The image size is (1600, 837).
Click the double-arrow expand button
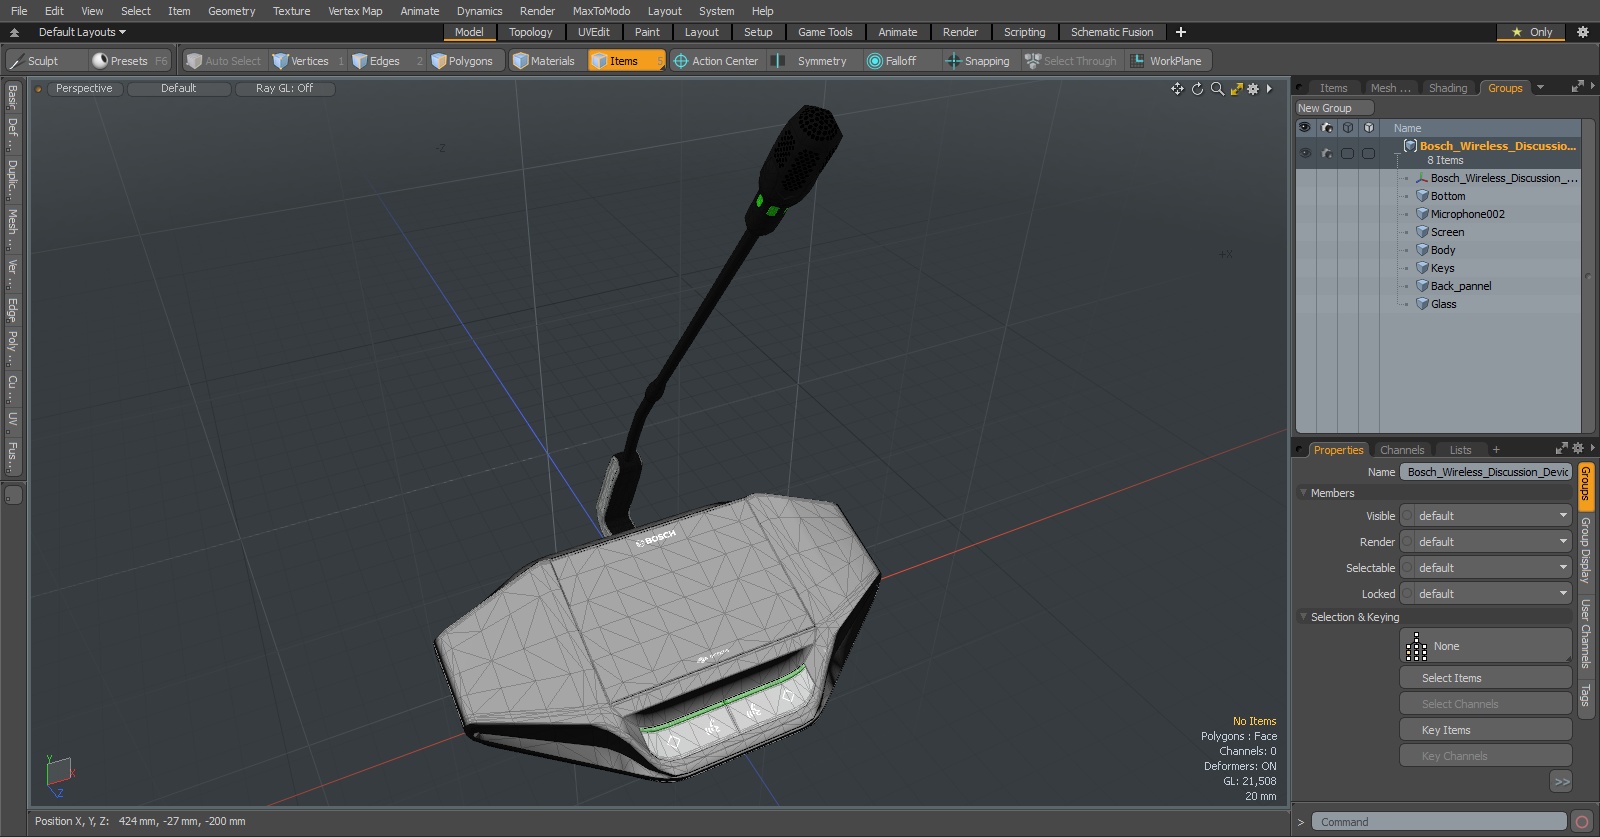(x=1561, y=782)
